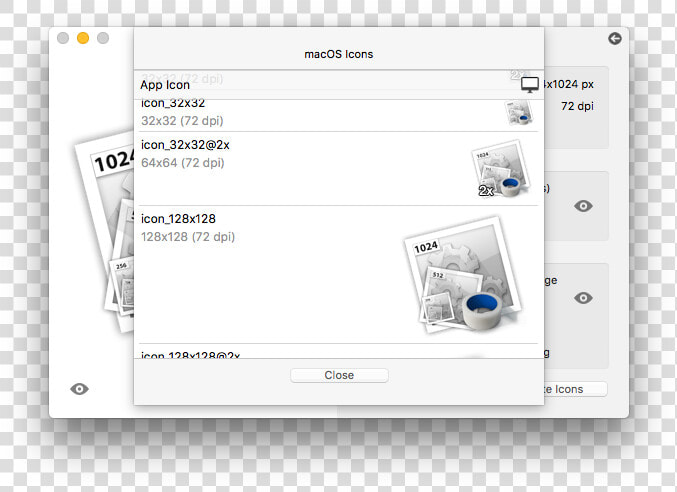Click the 128x128 (72 dpi) size label
Image resolution: width=677 pixels, height=492 pixels.
pyautogui.click(x=188, y=237)
